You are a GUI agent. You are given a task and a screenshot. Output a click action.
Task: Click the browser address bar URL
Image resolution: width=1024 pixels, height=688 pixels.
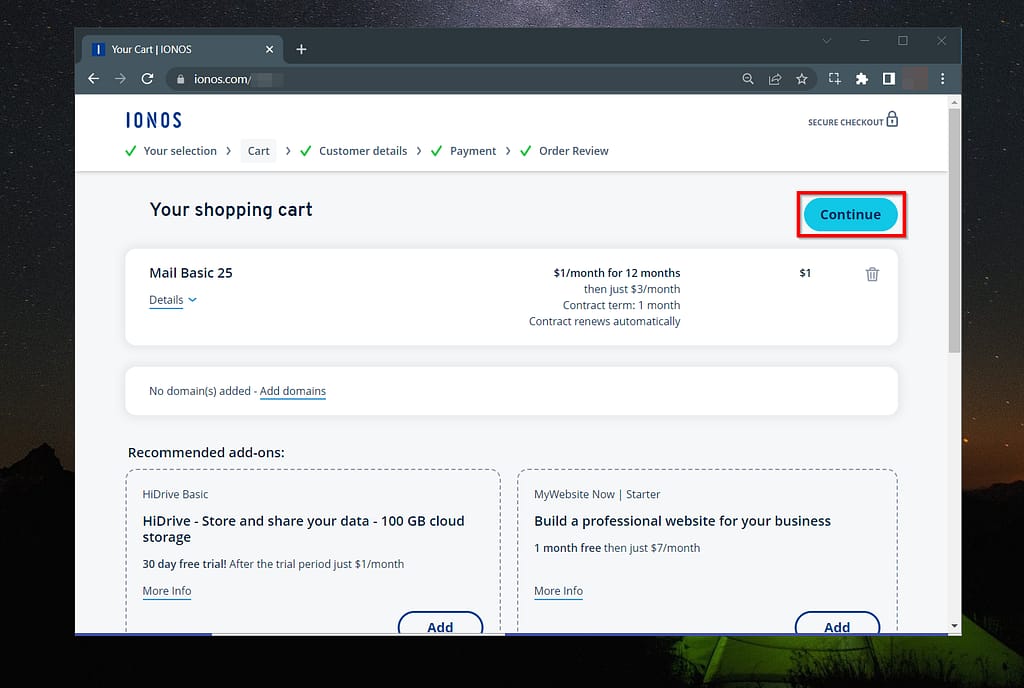[222, 79]
